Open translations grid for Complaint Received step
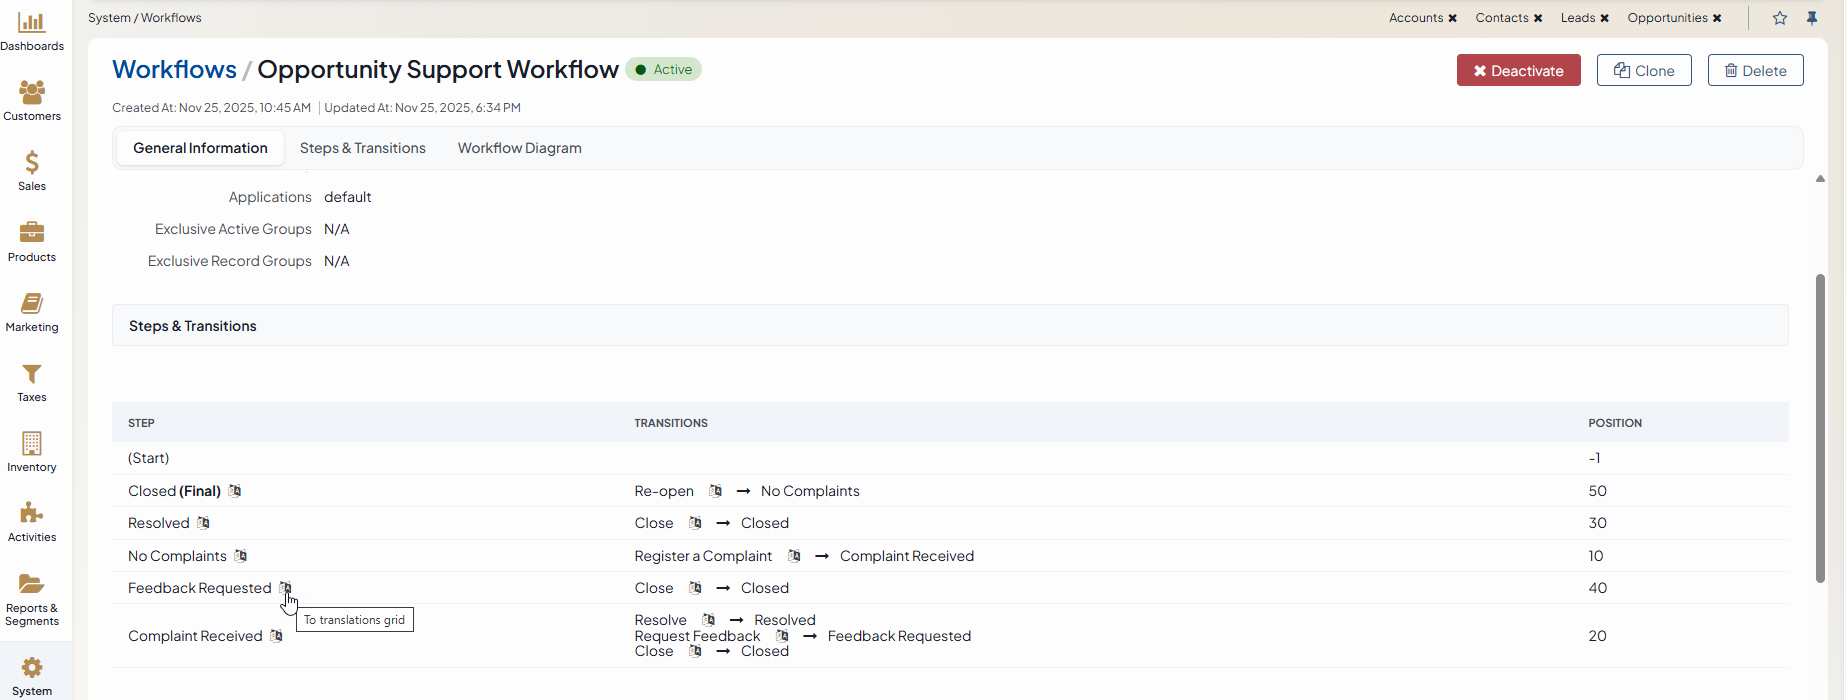 click(x=276, y=636)
